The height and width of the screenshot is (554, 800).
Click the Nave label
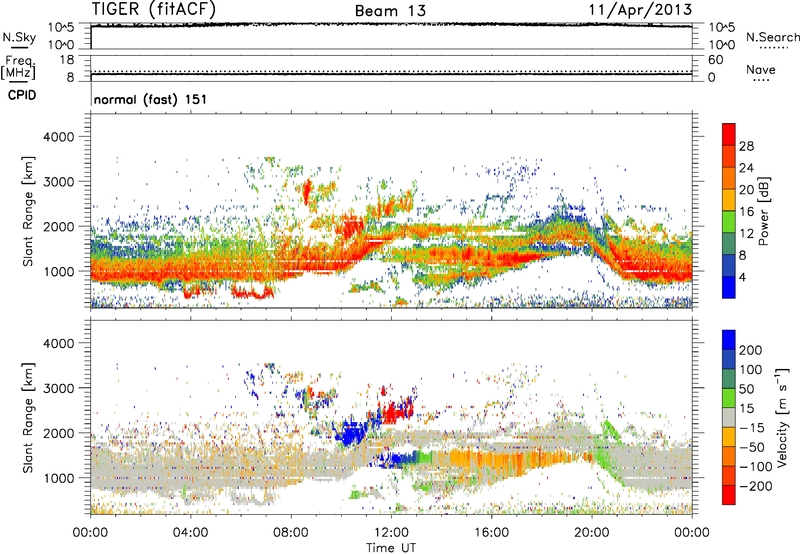point(761,69)
